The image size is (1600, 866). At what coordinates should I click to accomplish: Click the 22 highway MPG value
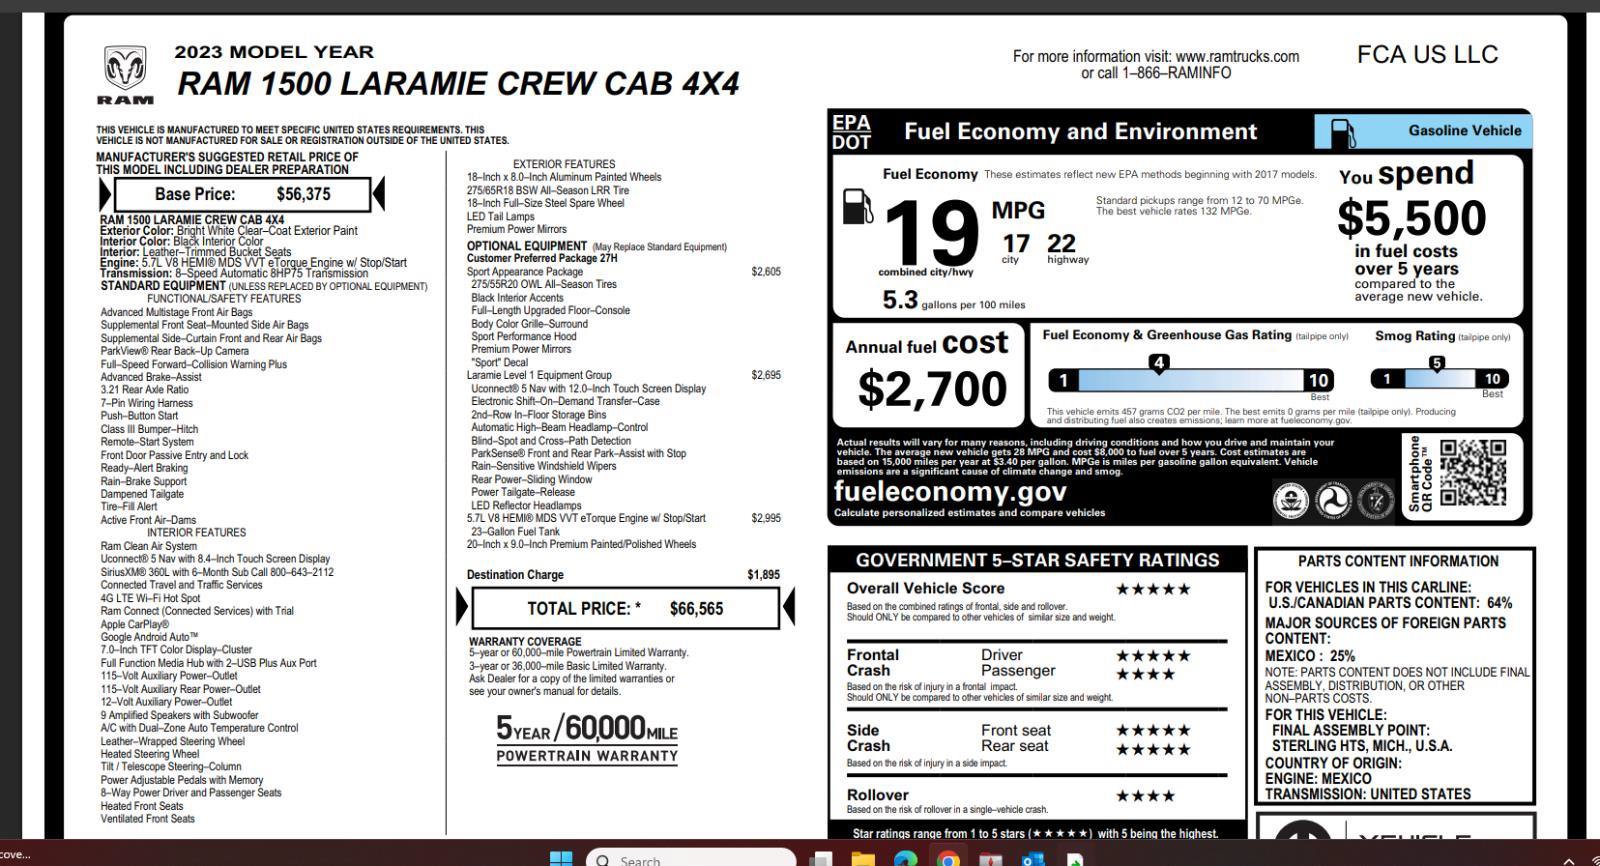[1061, 244]
